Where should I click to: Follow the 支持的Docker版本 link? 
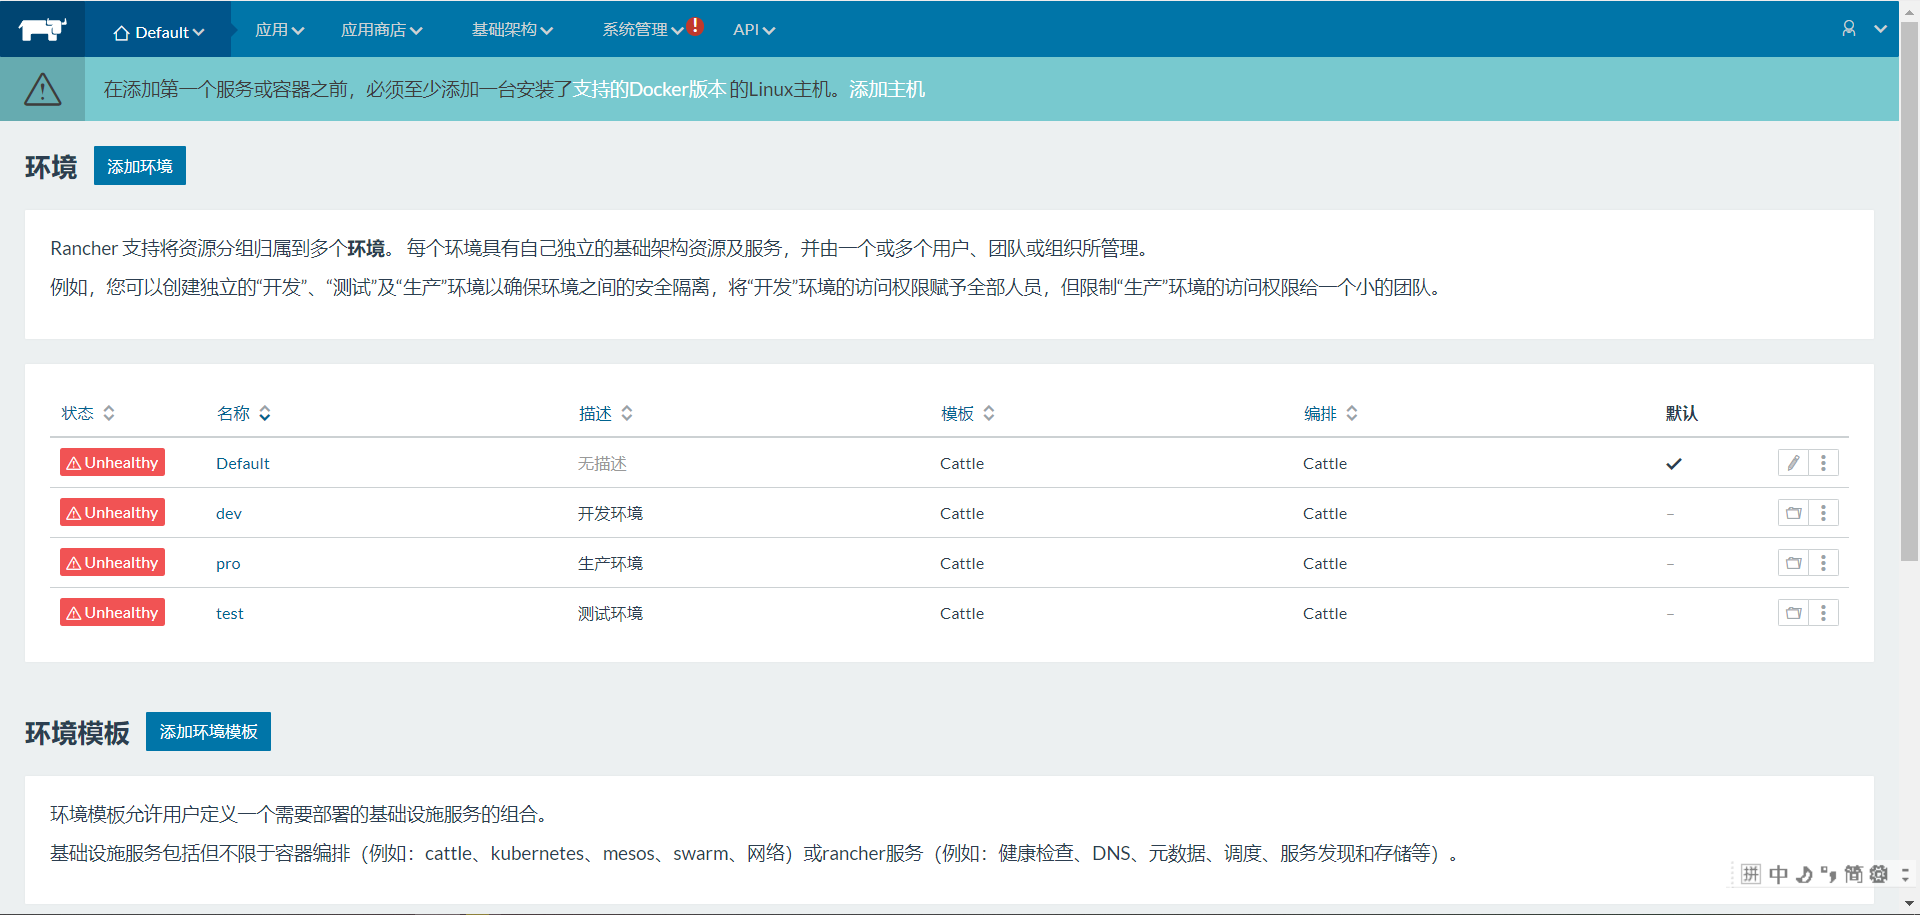click(x=650, y=89)
